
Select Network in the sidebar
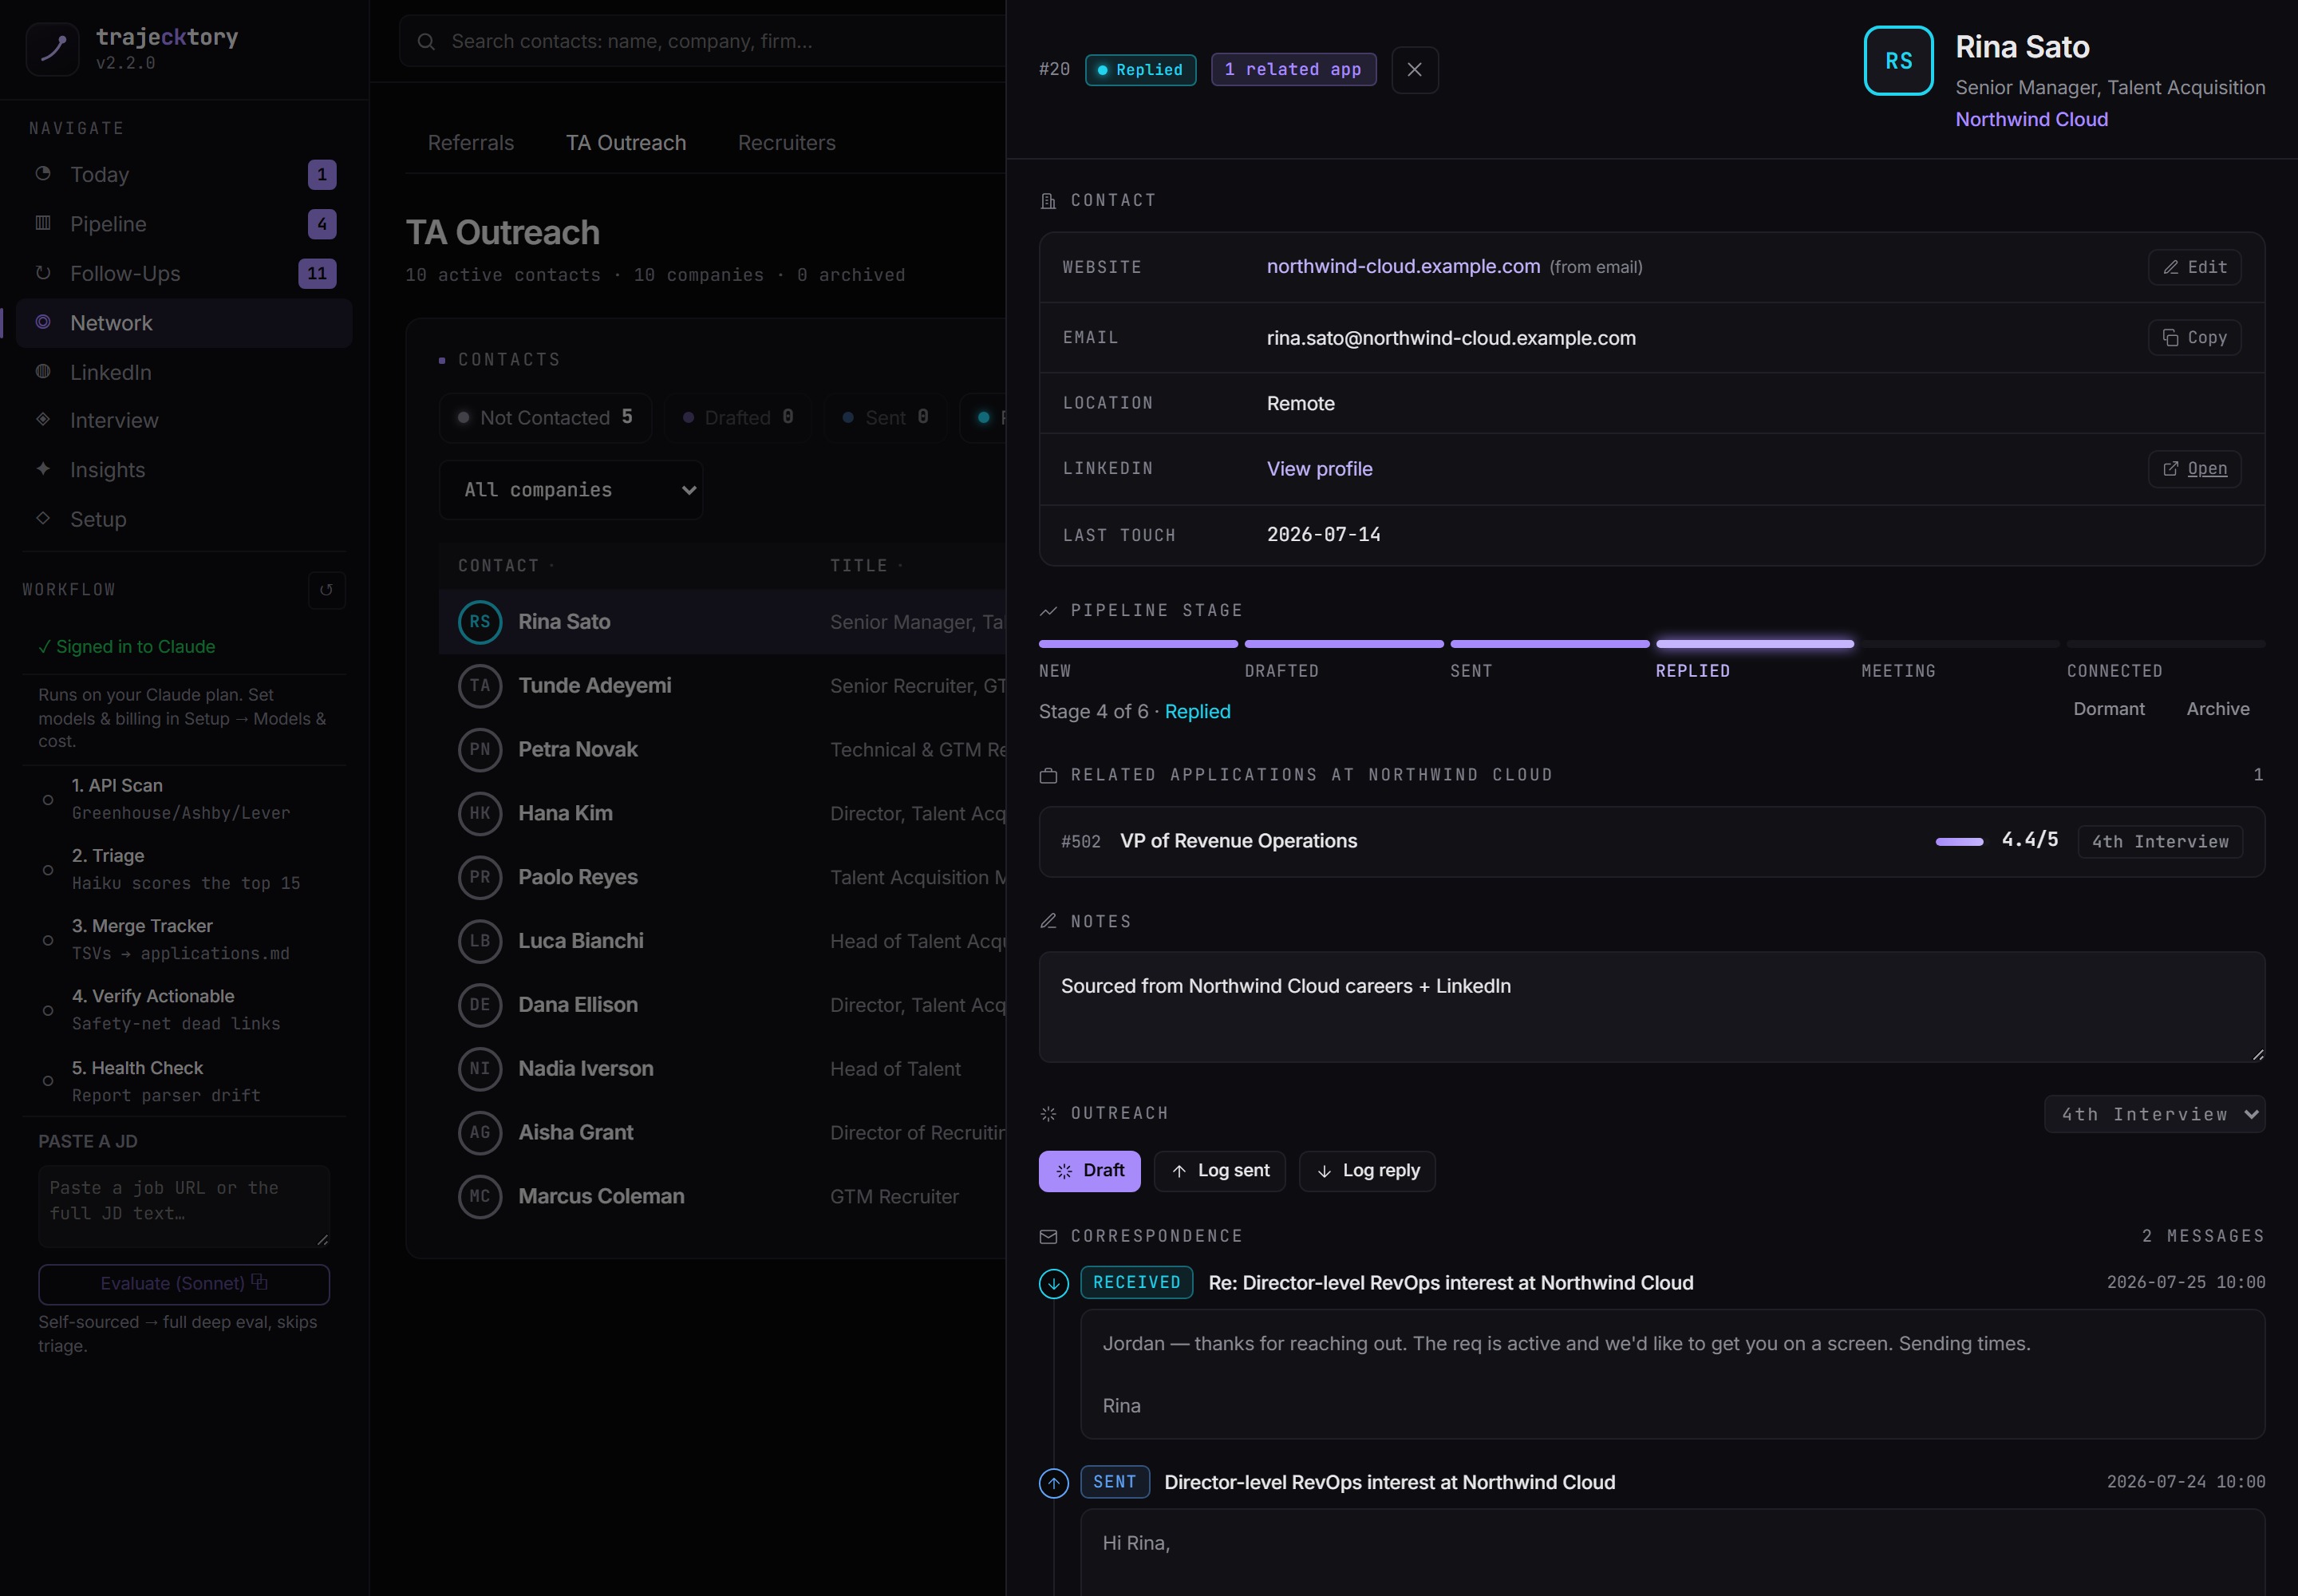click(184, 323)
